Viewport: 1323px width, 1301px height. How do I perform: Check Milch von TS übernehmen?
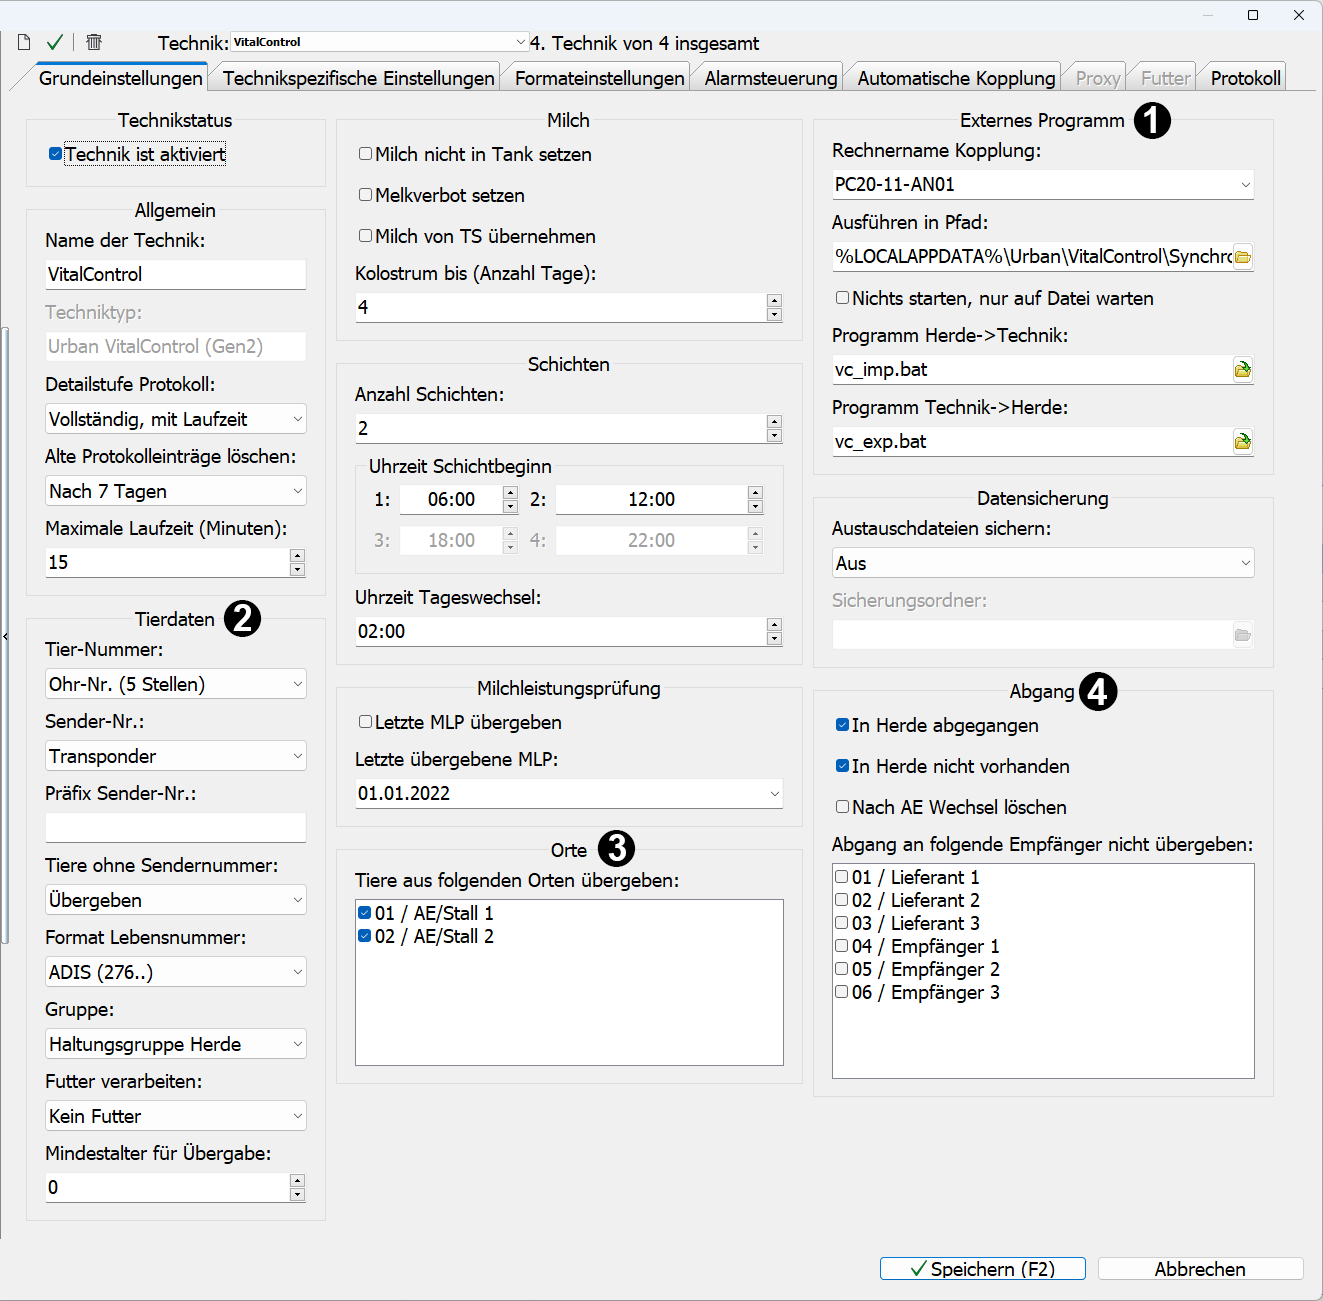click(x=366, y=236)
